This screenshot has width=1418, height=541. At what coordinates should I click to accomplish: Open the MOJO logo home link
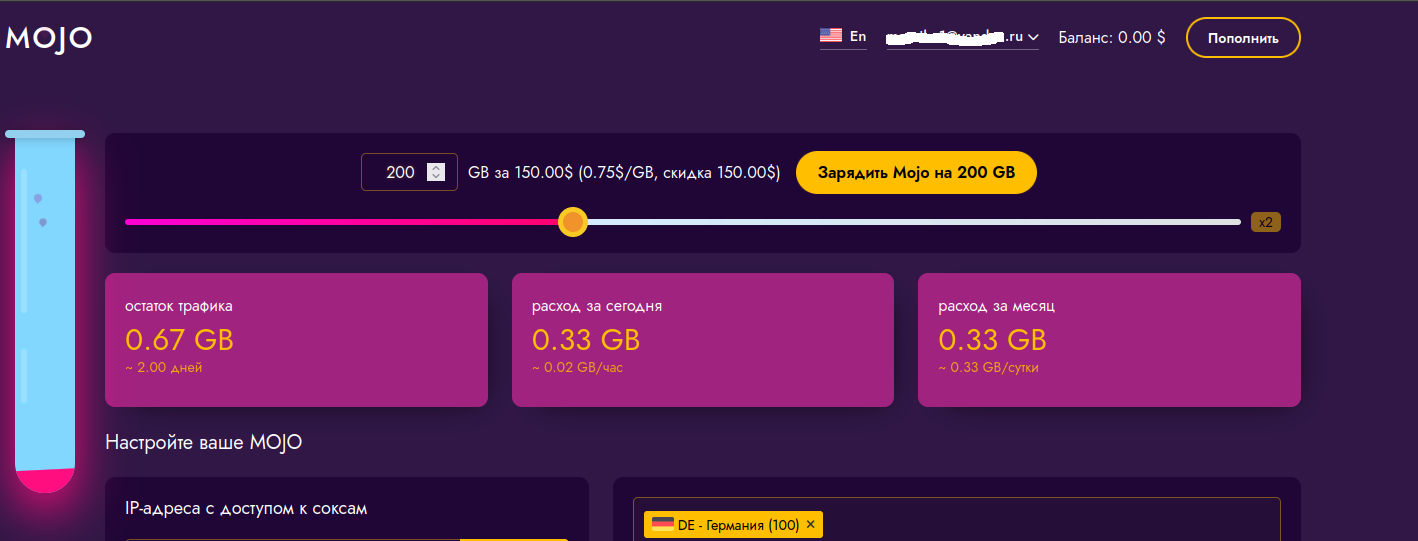(49, 38)
